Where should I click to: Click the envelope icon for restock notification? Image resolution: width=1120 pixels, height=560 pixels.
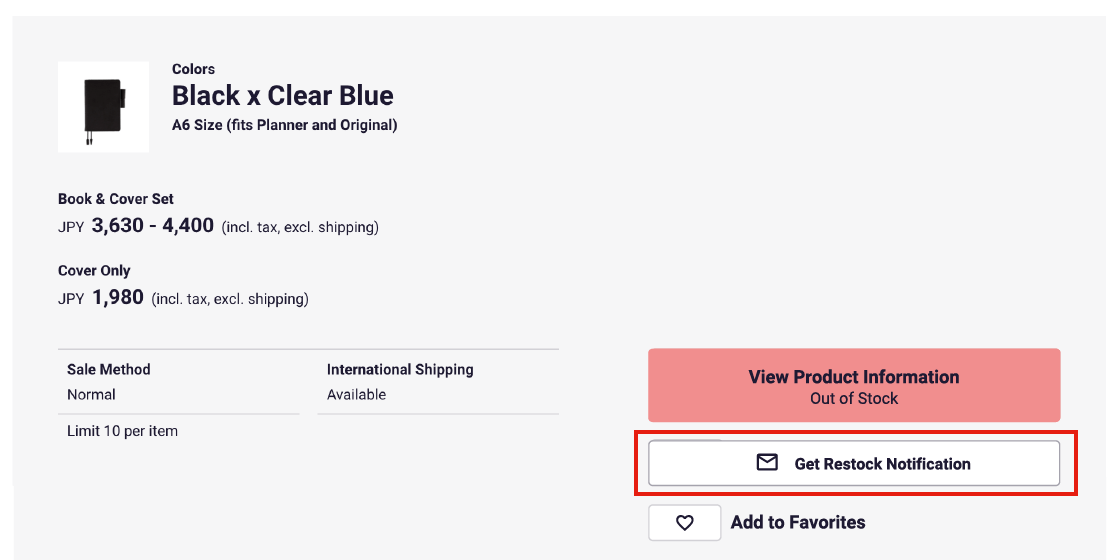coord(767,463)
